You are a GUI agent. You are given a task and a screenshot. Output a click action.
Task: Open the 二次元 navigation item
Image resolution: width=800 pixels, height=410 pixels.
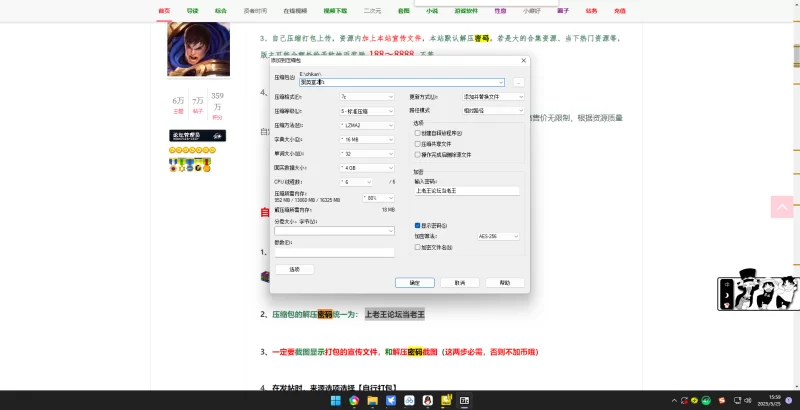[372, 11]
